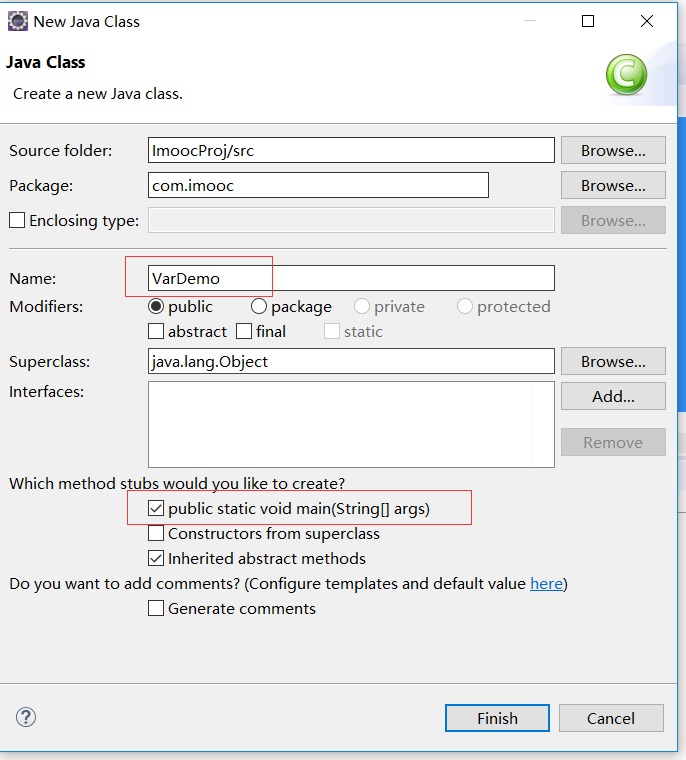The image size is (686, 760).
Task: Click the Superclass field java.lang.Object
Action: [x=351, y=361]
